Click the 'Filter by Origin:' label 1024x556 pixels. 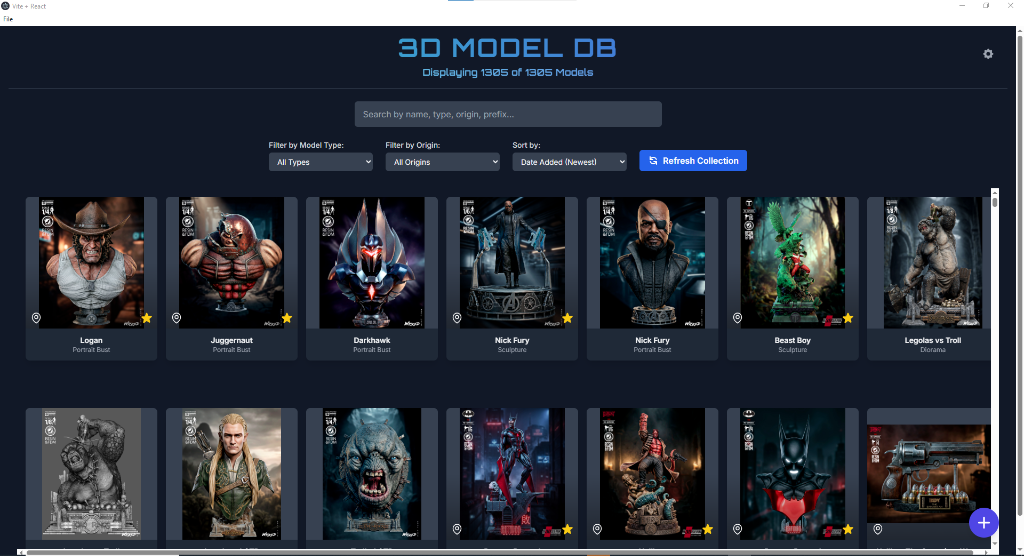click(413, 145)
